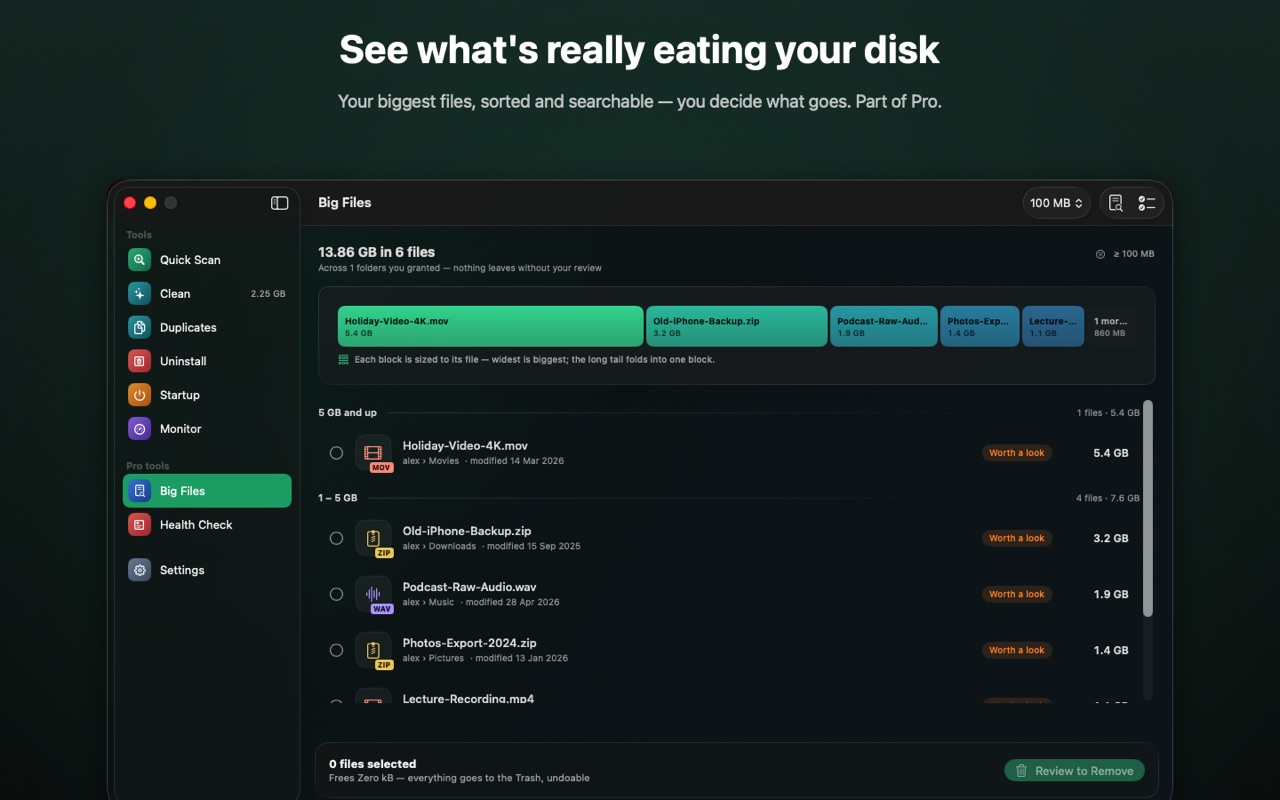
Task: Toggle the sidebar with the panel icon
Action: 280,203
